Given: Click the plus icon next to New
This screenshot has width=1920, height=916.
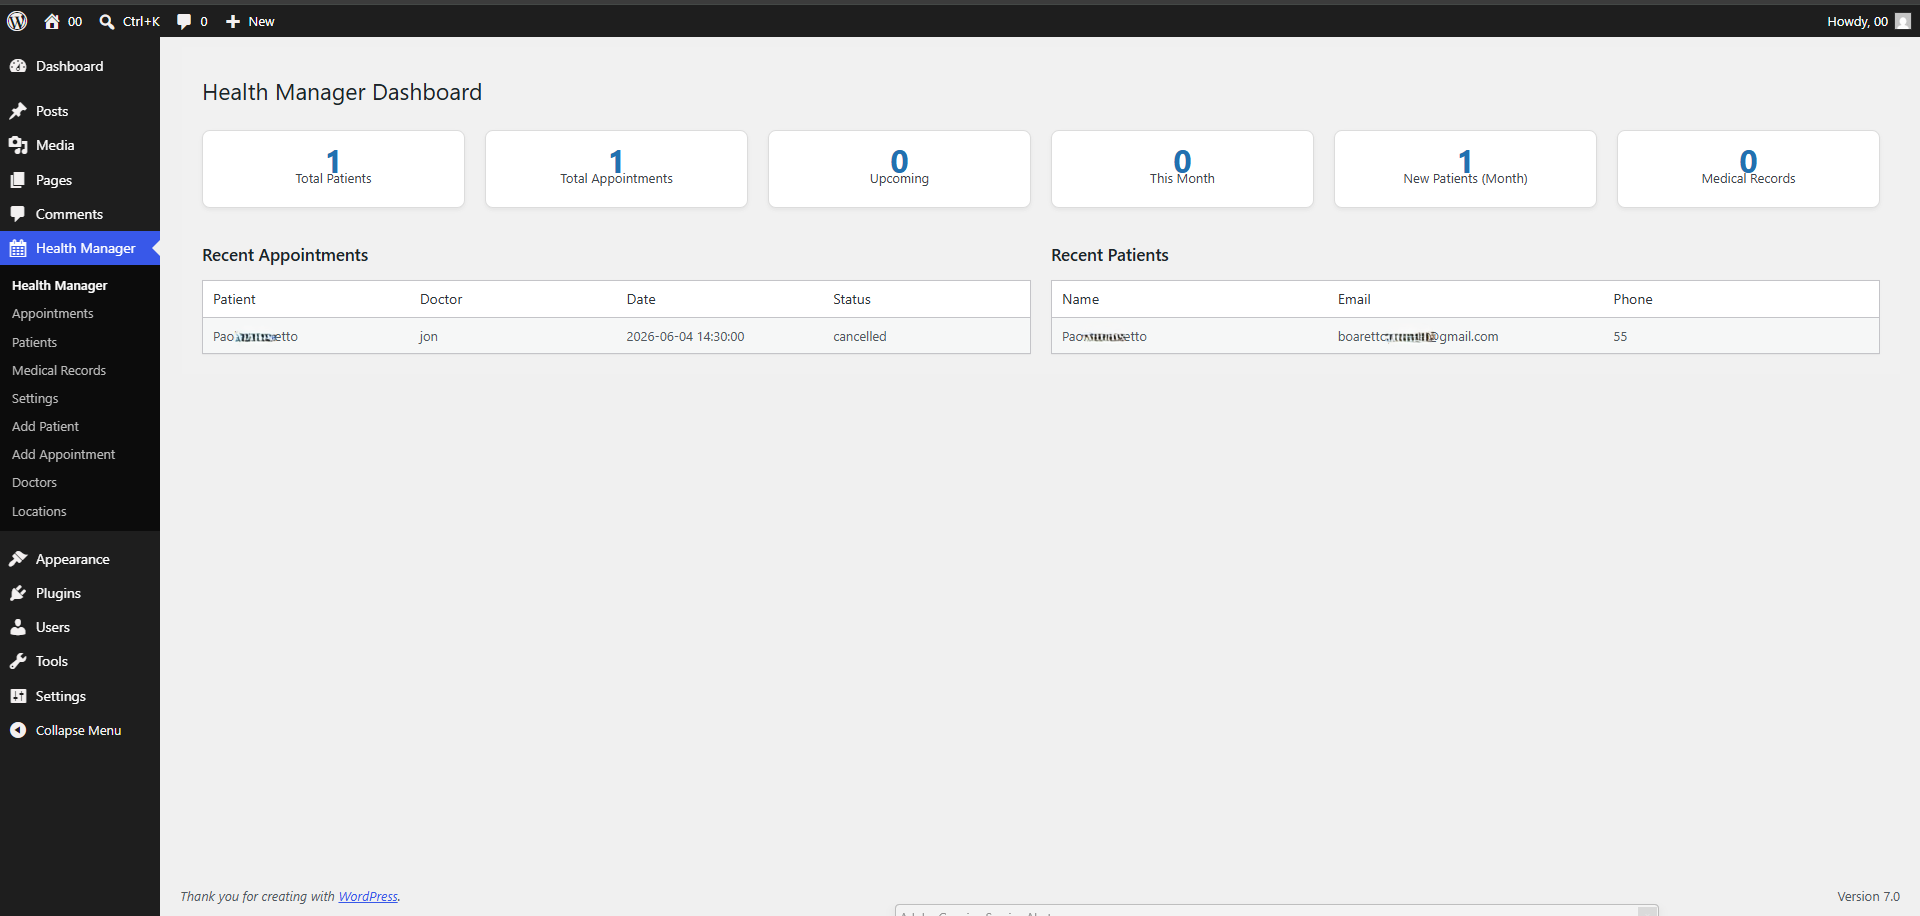Looking at the screenshot, I should [x=233, y=21].
